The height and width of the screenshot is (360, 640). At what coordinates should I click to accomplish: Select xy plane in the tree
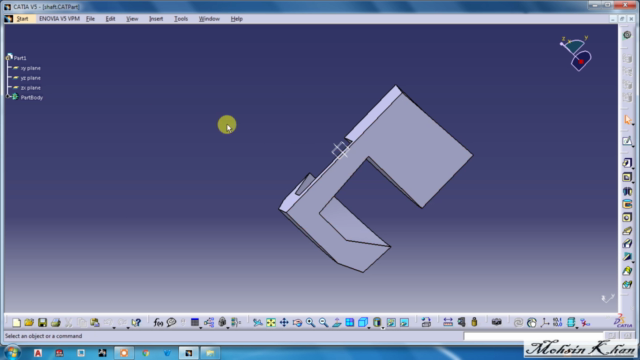(x=30, y=68)
